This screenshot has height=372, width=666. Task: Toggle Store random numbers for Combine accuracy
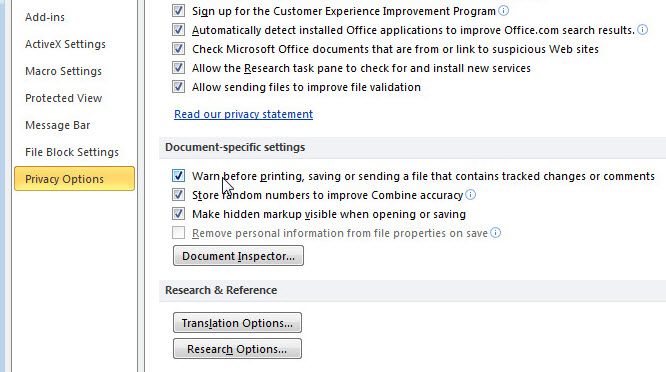(x=178, y=194)
